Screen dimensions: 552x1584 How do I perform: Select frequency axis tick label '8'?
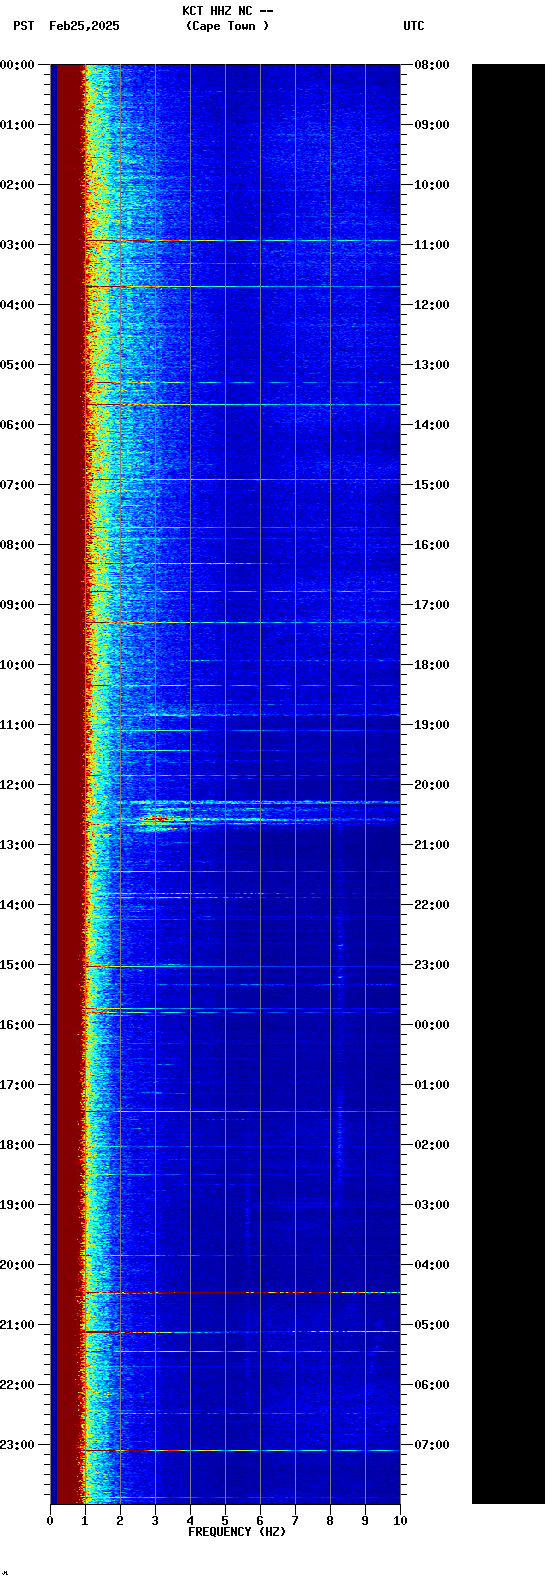pyautogui.click(x=330, y=1521)
